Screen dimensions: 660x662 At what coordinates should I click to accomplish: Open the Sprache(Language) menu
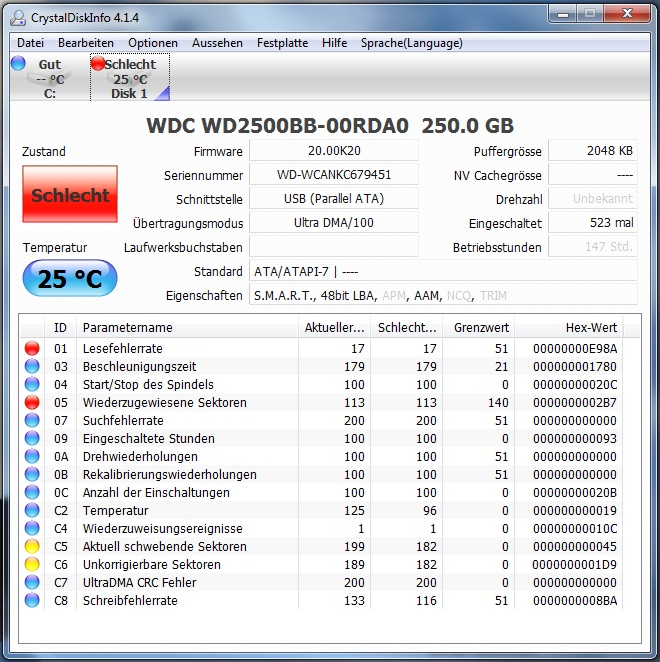pyautogui.click(x=412, y=43)
